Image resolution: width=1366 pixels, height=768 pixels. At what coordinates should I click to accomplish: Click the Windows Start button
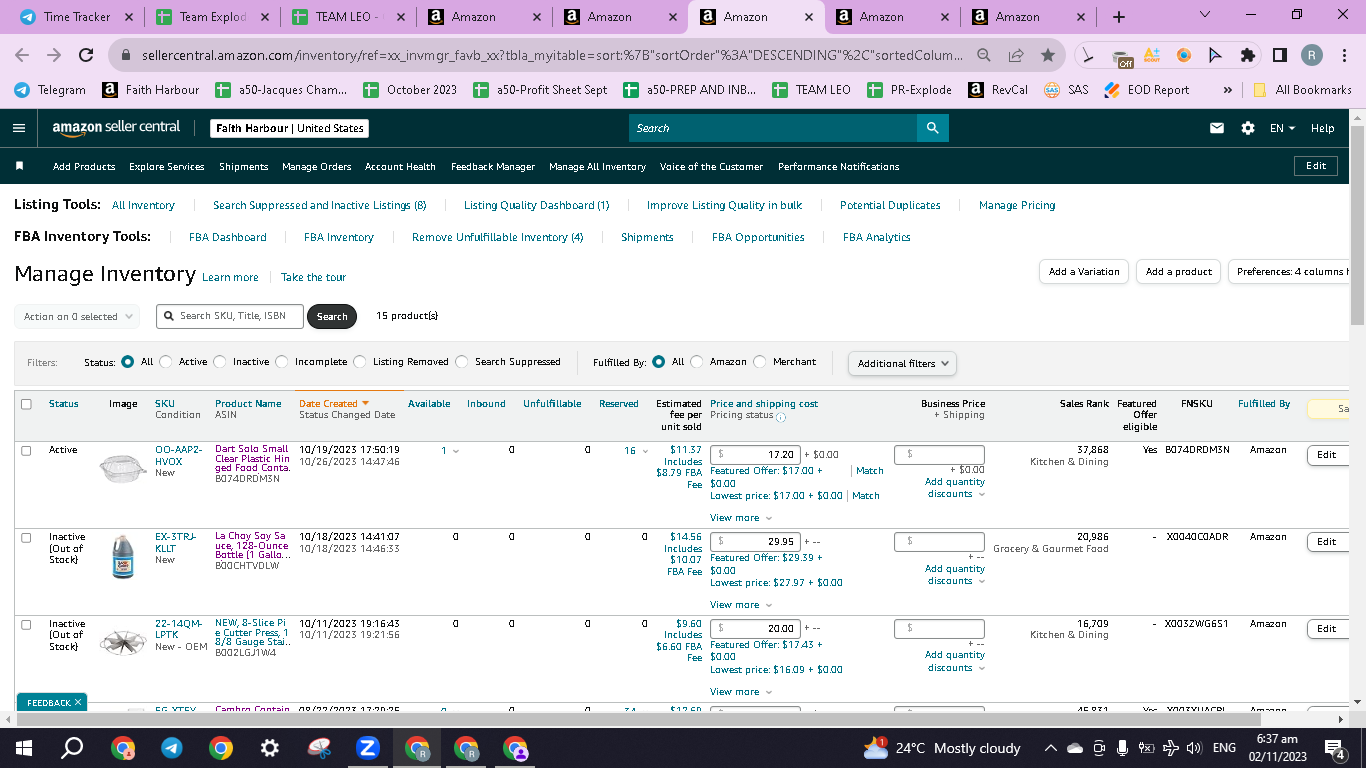pyautogui.click(x=24, y=748)
